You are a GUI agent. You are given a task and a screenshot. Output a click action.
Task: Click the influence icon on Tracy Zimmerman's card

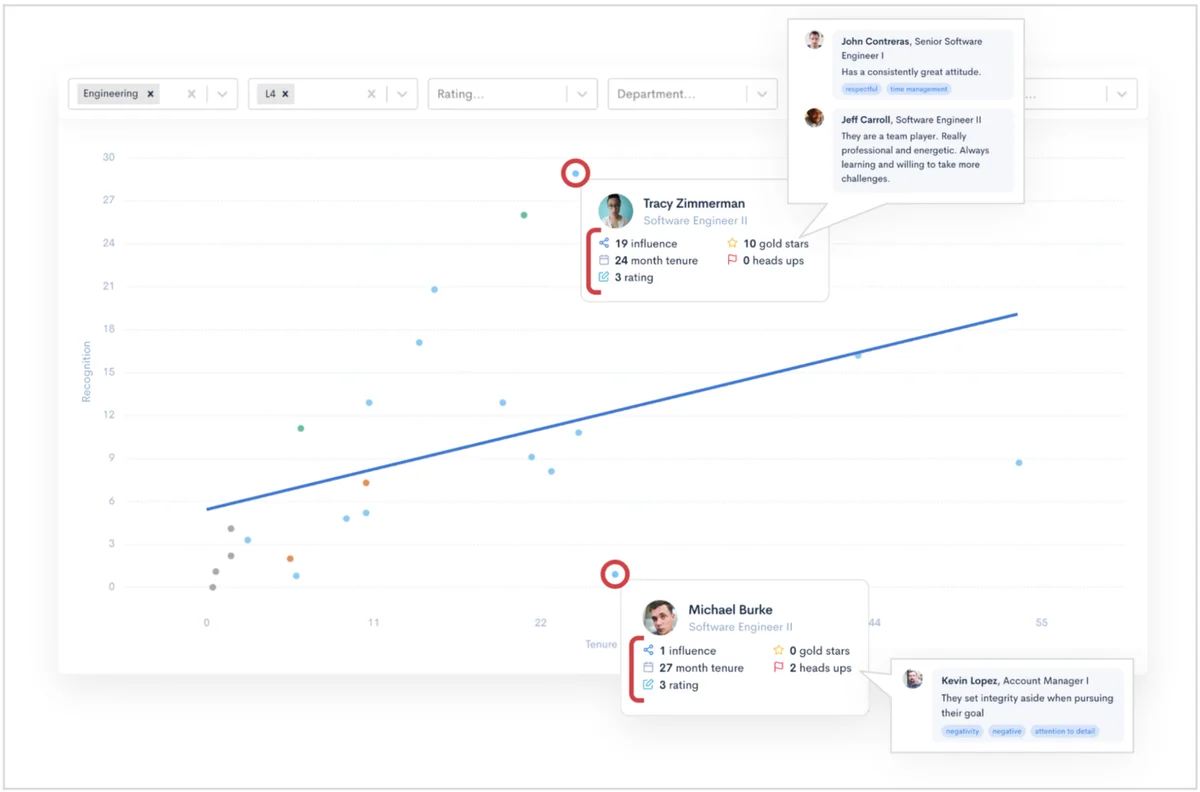pyautogui.click(x=603, y=243)
